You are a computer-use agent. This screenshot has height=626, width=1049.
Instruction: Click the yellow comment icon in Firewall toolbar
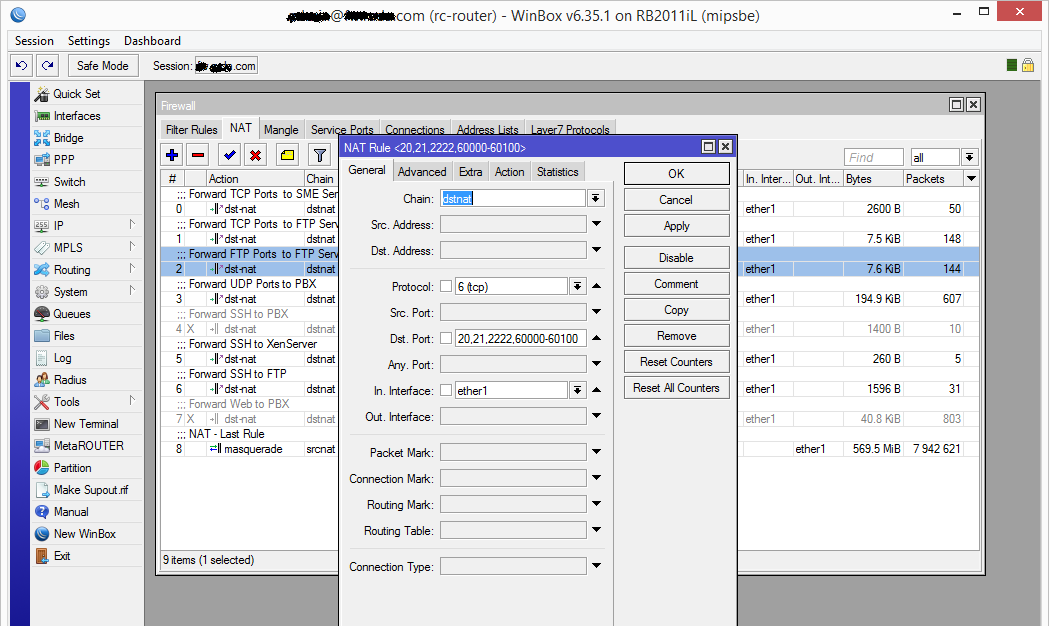288,155
